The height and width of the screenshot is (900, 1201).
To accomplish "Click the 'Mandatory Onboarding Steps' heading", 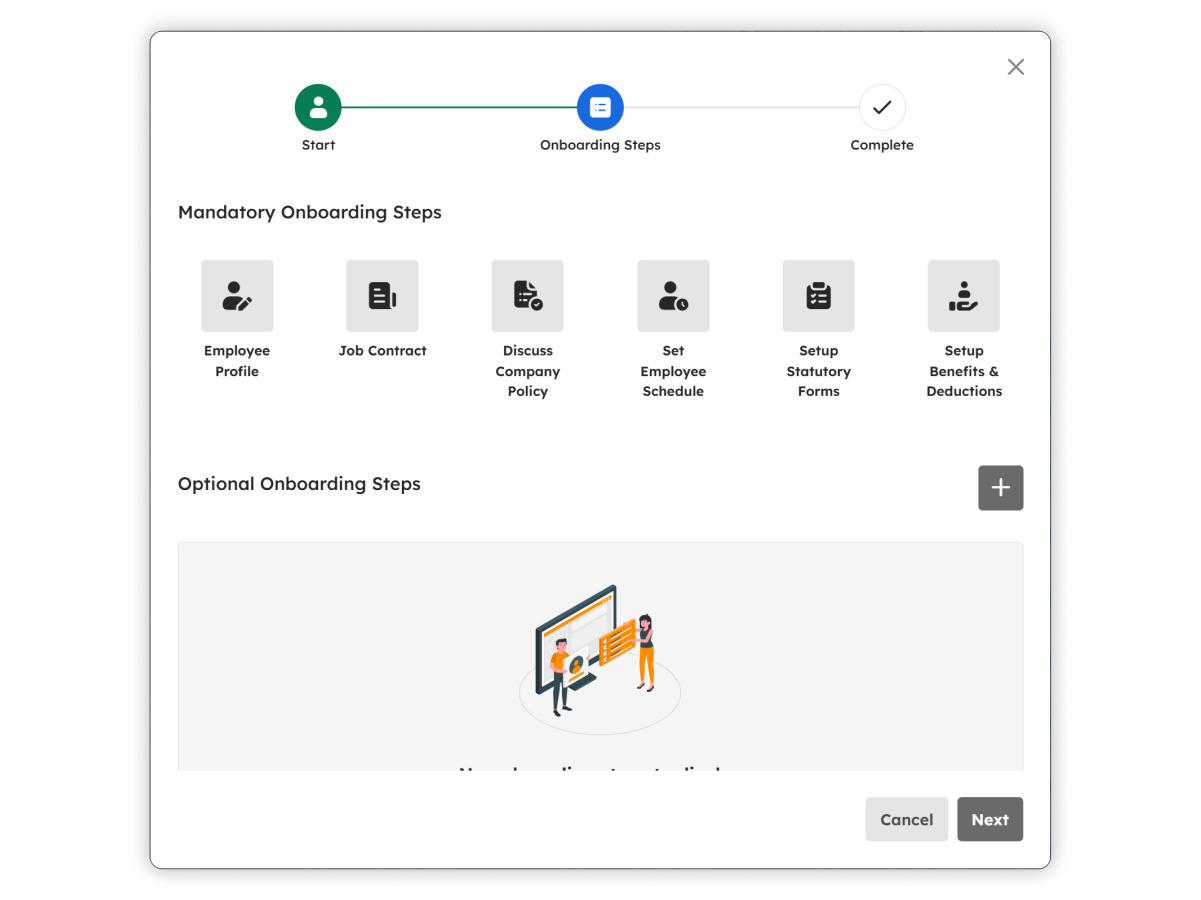I will pos(310,212).
